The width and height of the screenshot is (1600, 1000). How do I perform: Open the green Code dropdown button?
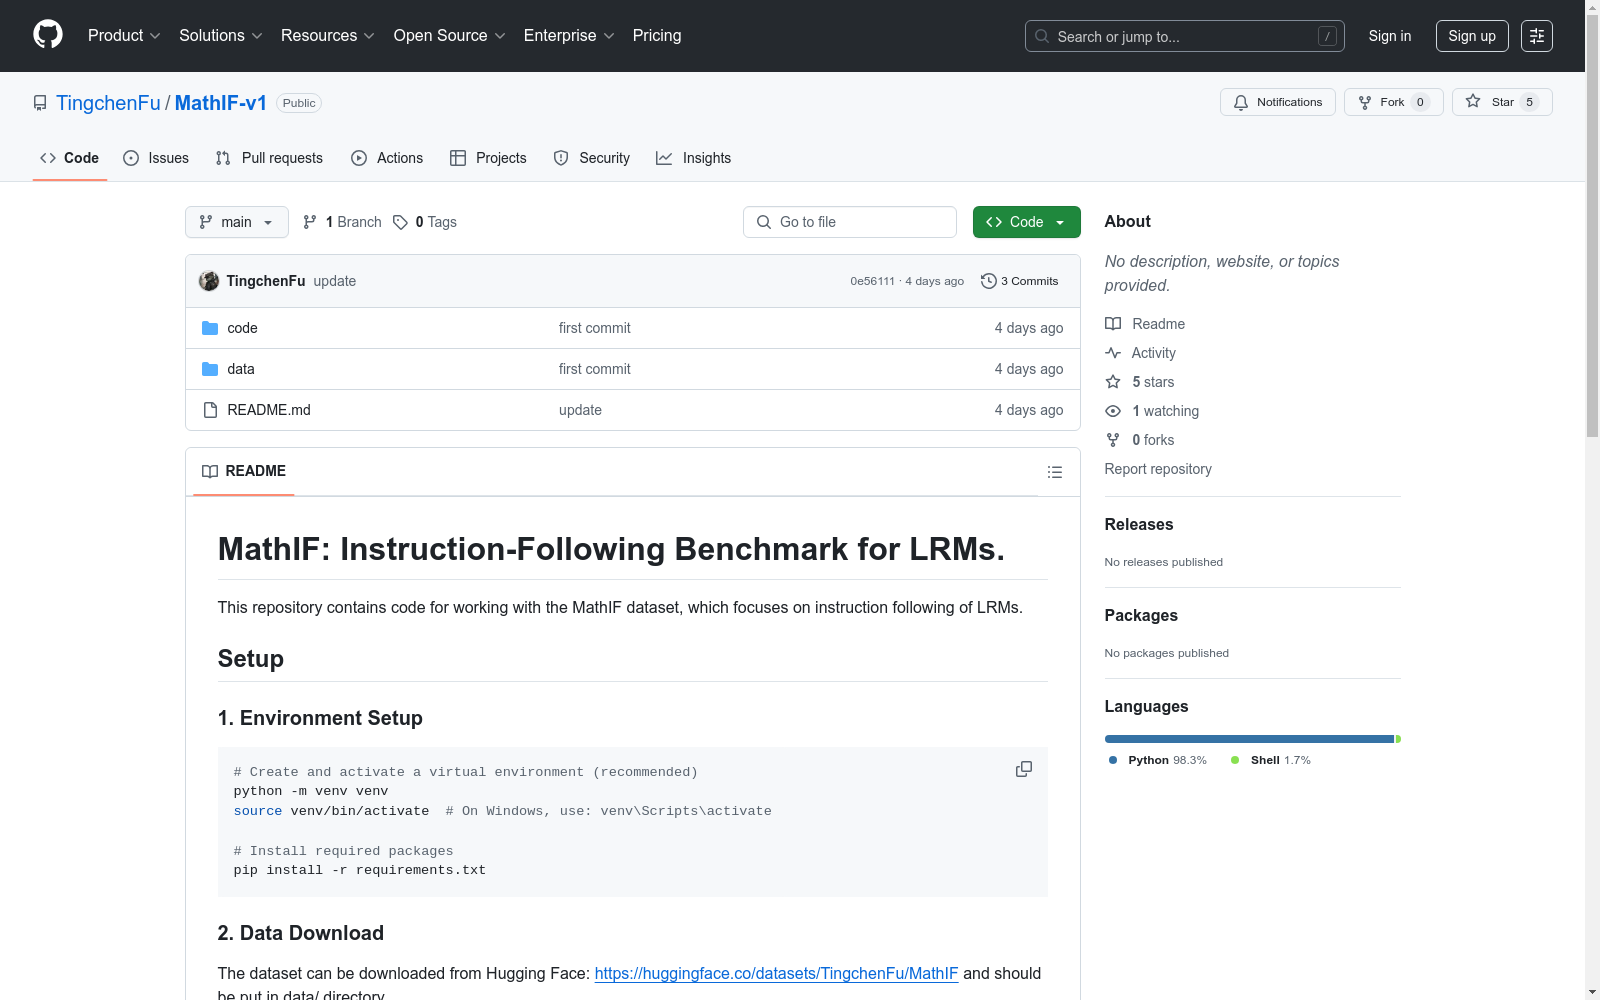[1026, 222]
